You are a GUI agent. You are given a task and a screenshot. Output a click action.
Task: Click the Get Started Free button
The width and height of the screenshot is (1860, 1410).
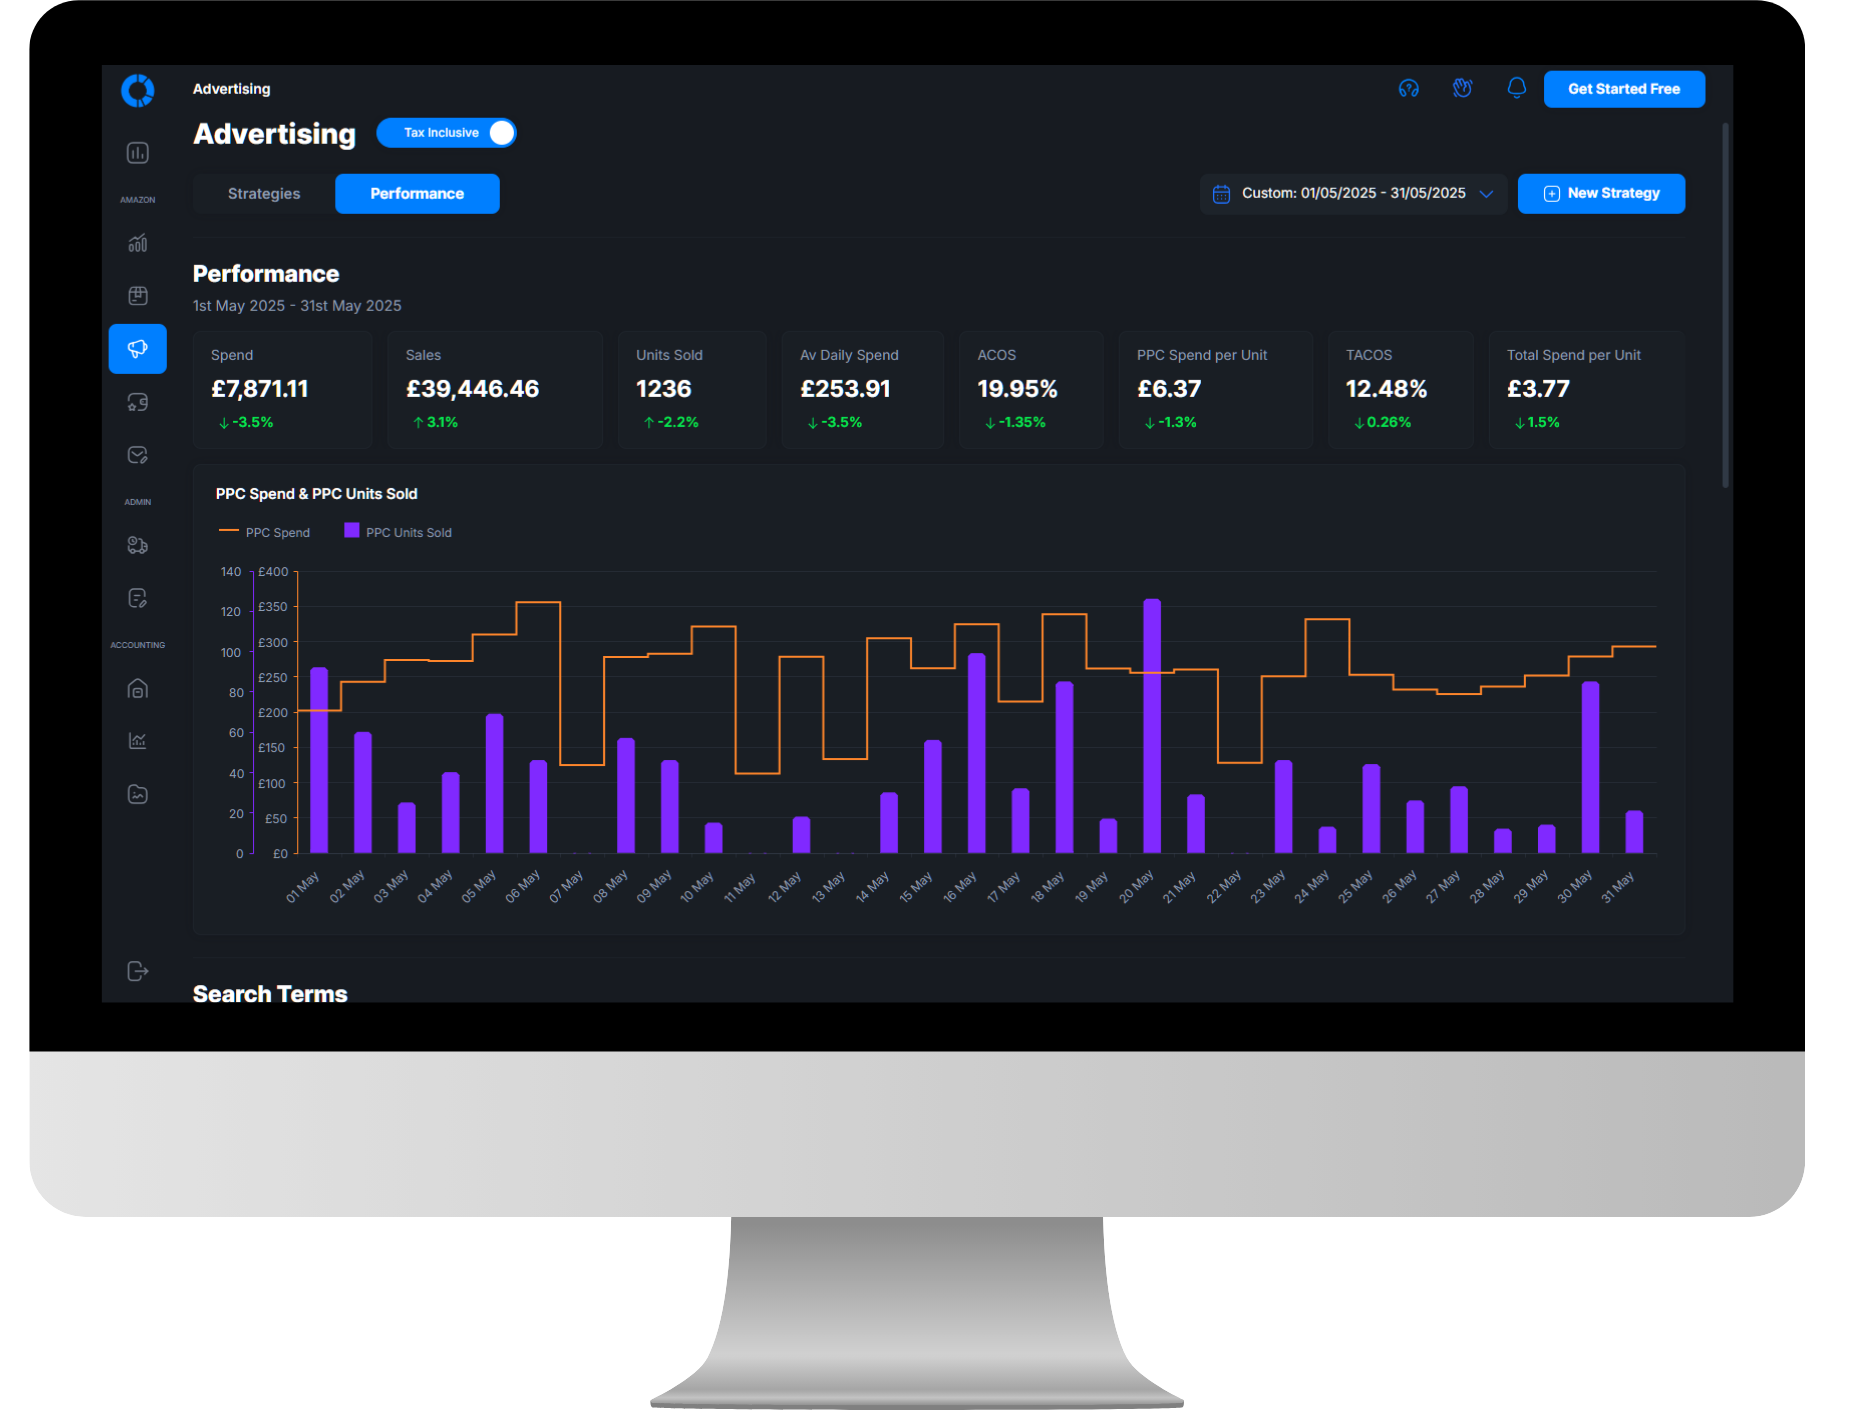pos(1623,89)
